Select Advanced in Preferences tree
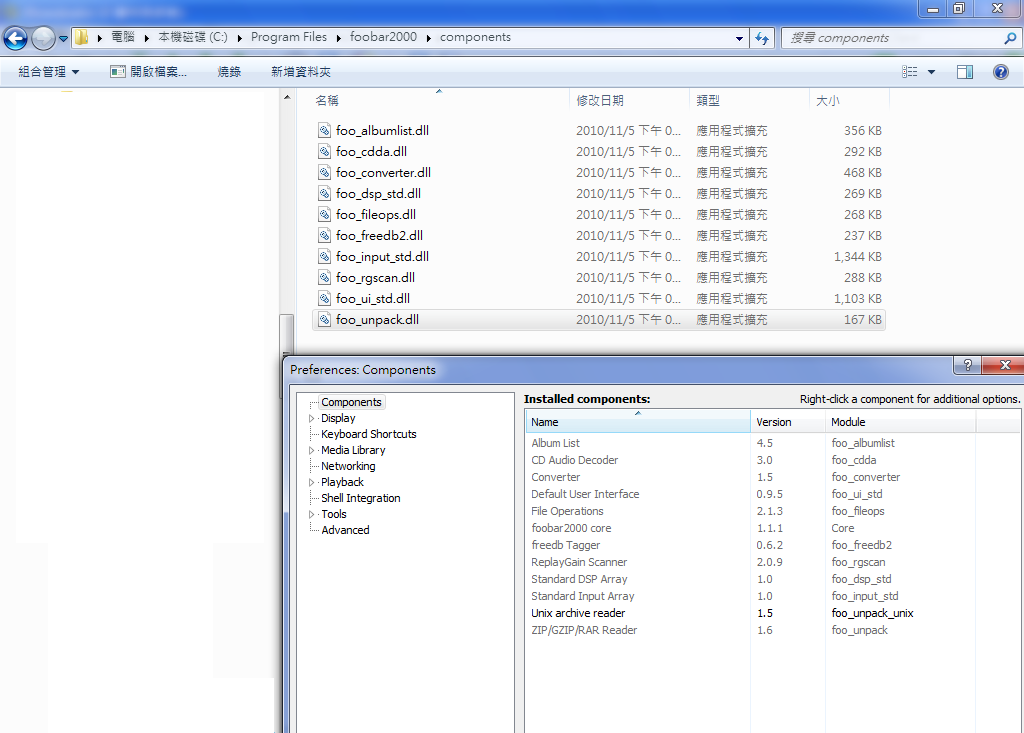This screenshot has width=1024, height=733. click(345, 530)
